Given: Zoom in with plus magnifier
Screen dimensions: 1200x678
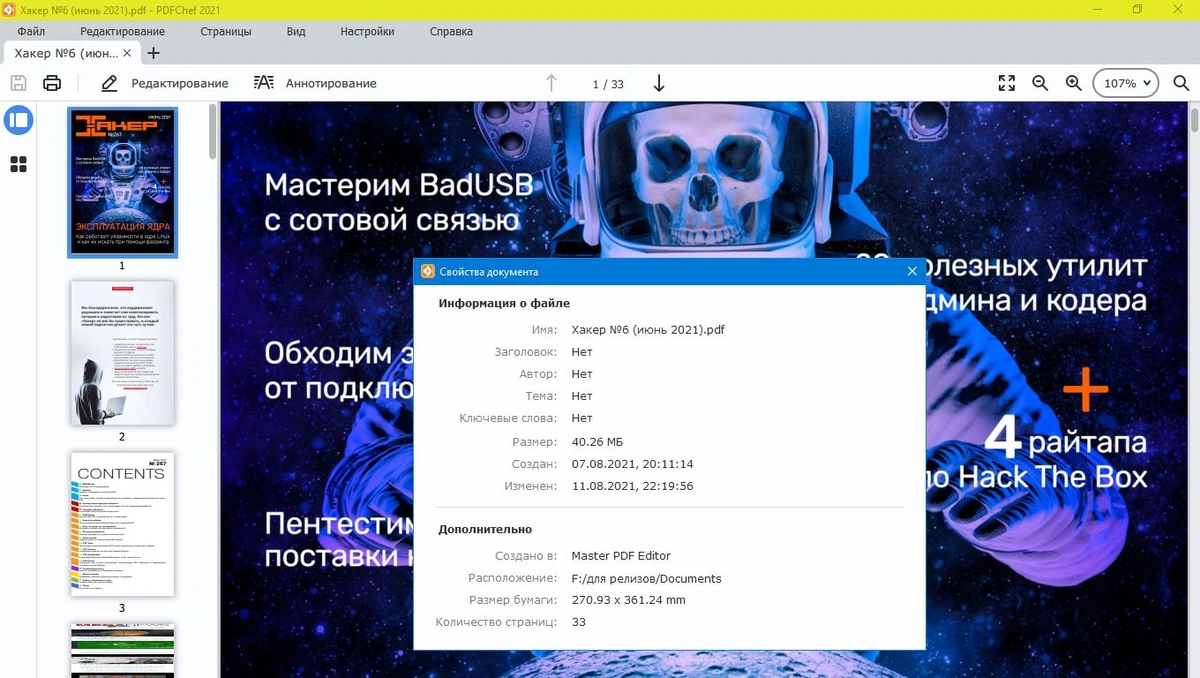Looking at the screenshot, I should [1074, 83].
